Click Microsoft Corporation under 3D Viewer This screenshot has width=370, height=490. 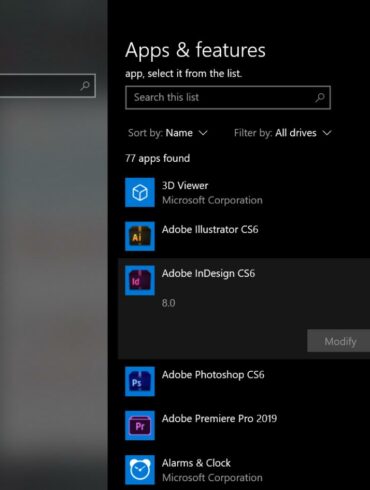212,200
